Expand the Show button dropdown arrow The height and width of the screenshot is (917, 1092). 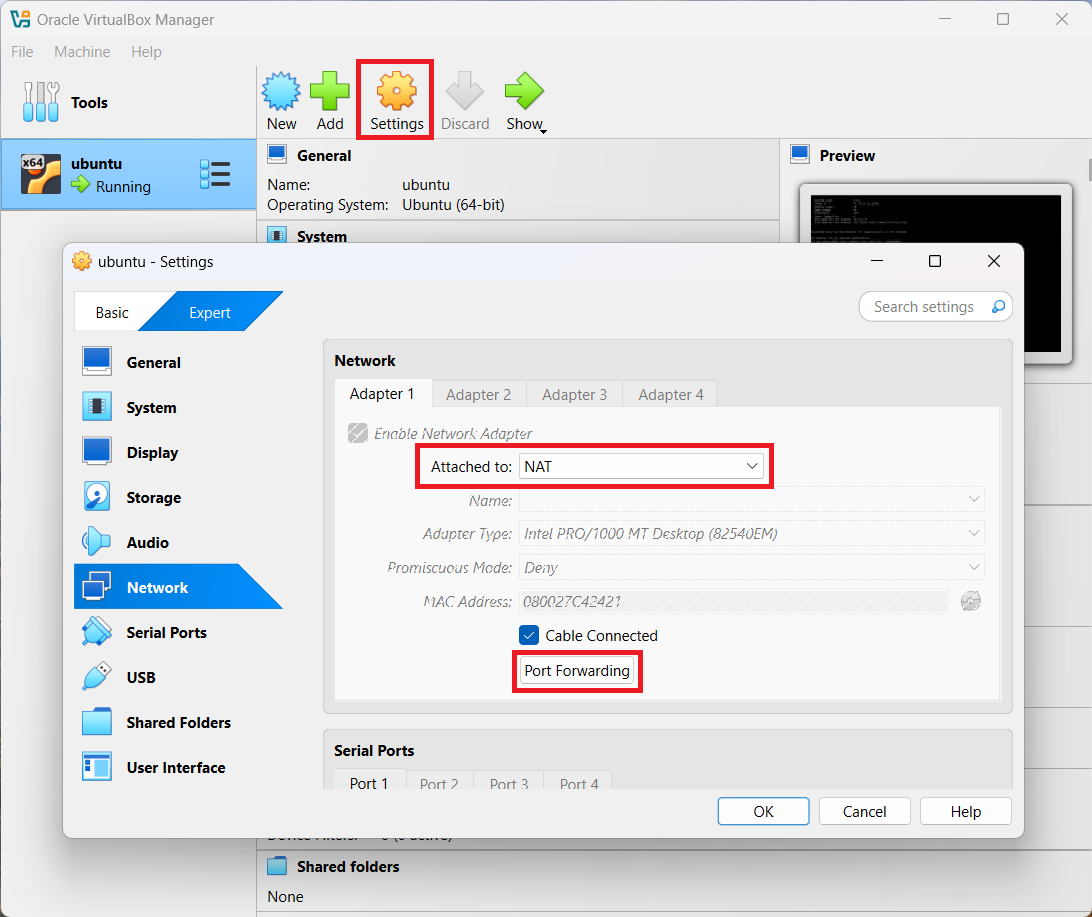click(x=543, y=131)
